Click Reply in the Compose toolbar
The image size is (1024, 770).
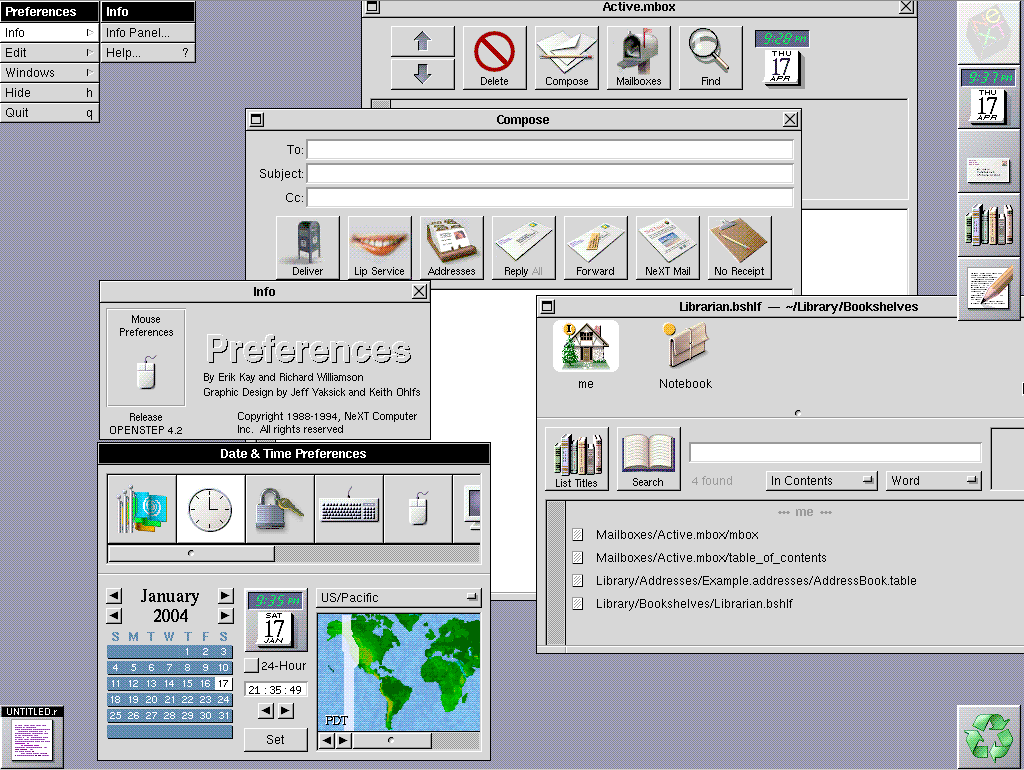coord(523,248)
